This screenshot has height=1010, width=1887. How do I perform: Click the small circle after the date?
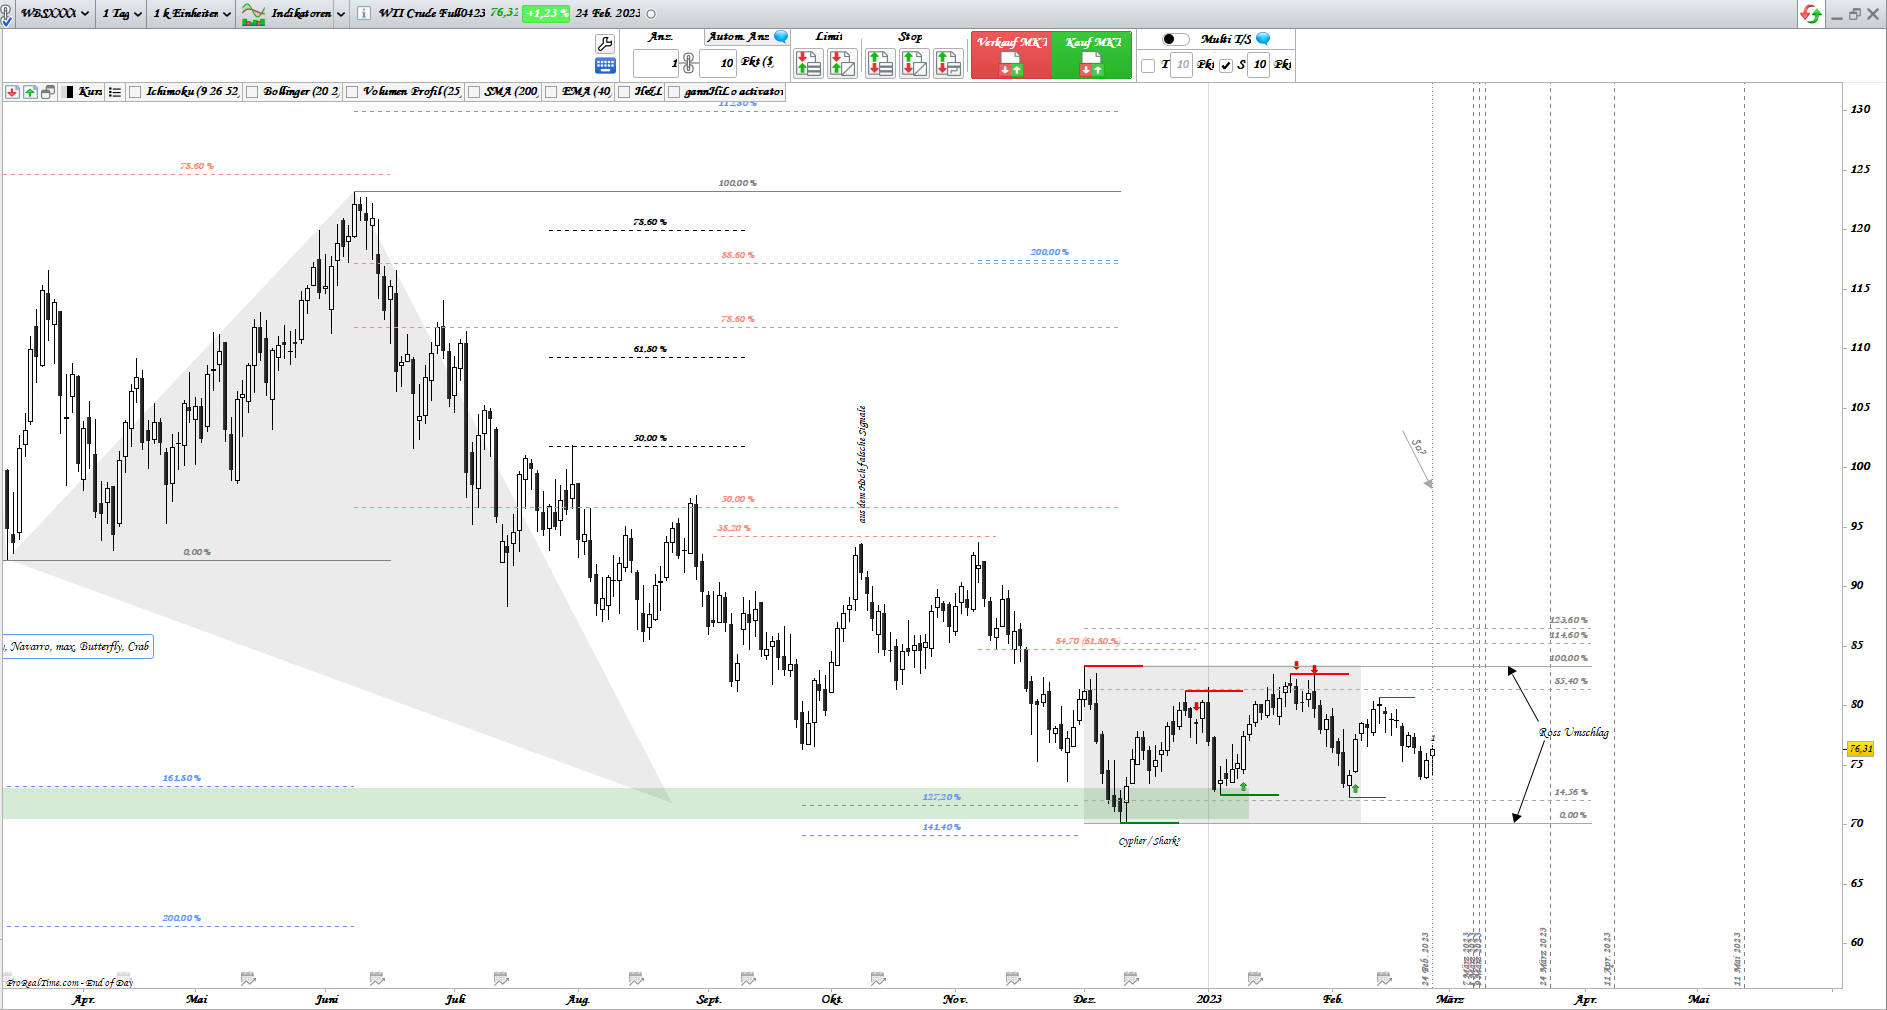(652, 14)
